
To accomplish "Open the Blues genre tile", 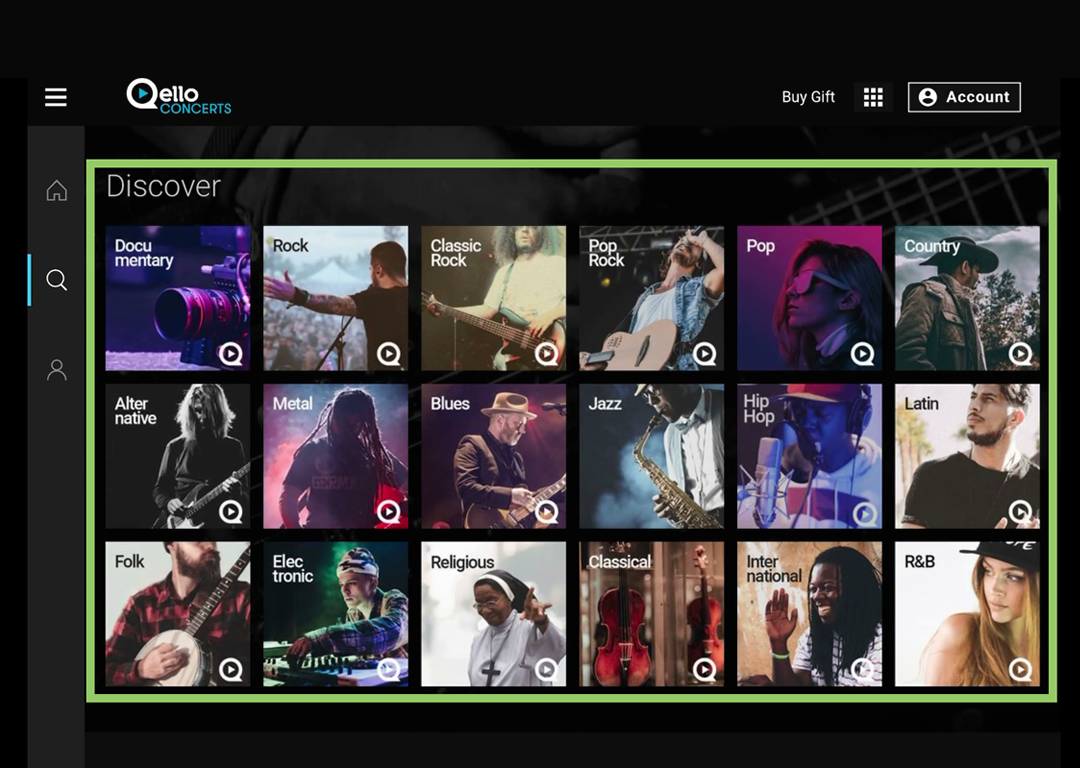I will [x=493, y=456].
